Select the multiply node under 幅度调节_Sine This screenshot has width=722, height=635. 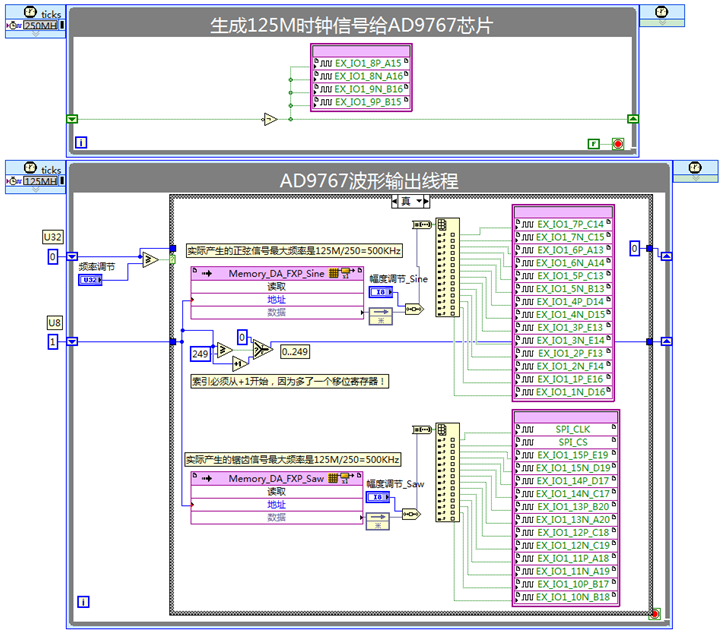(381, 316)
